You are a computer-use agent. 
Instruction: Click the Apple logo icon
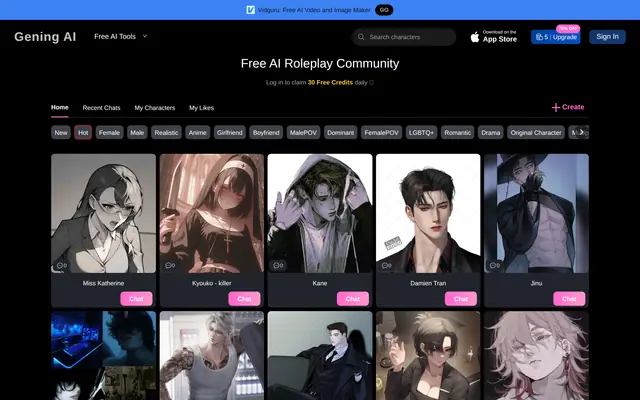(475, 37)
